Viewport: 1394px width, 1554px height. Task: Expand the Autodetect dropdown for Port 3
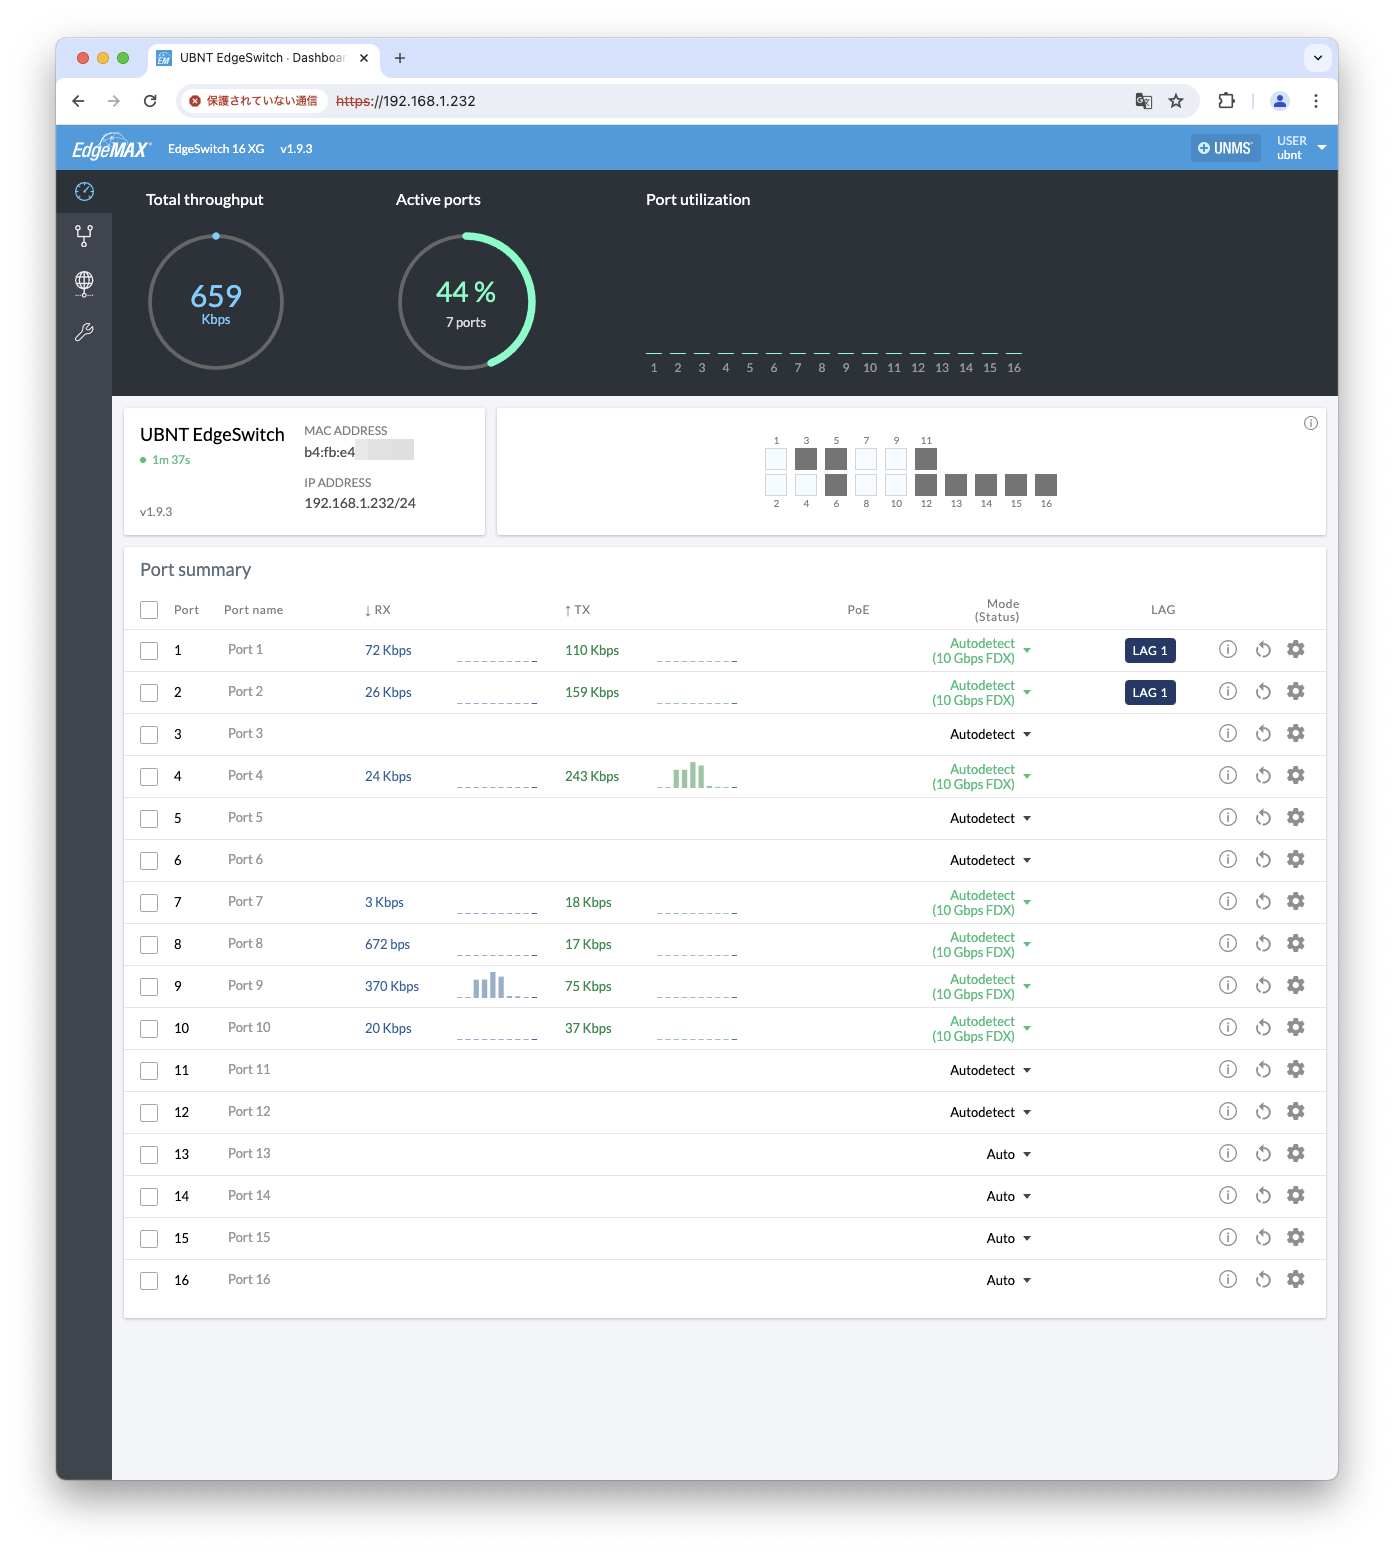point(990,734)
